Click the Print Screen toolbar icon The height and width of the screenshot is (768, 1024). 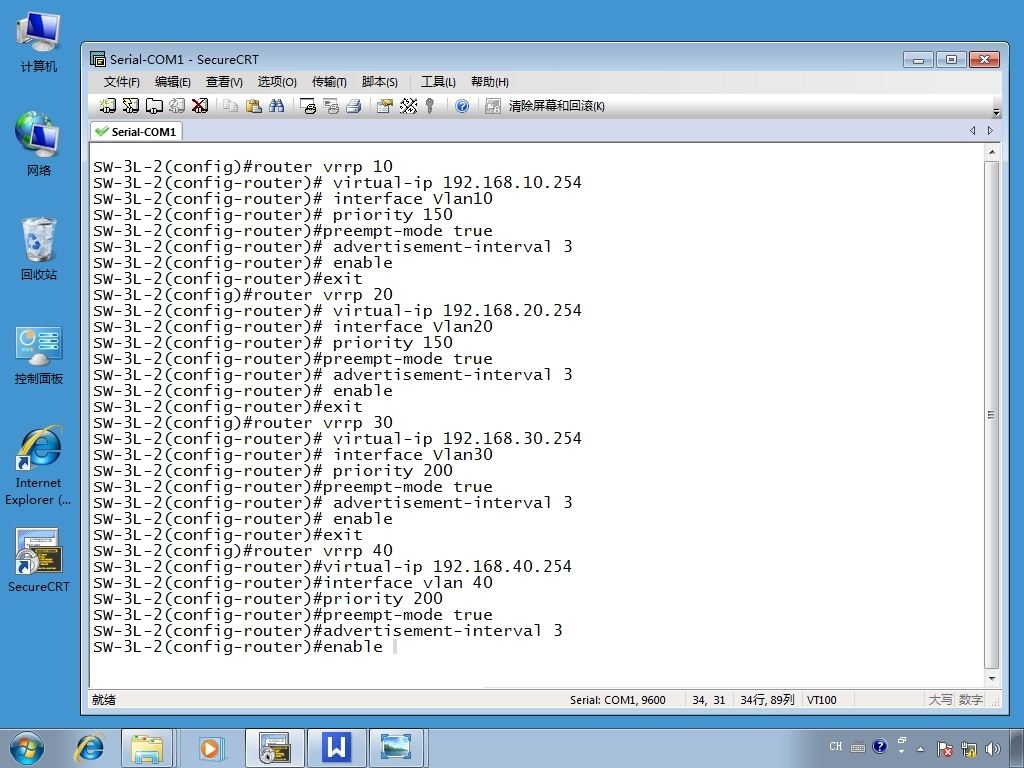(x=308, y=106)
